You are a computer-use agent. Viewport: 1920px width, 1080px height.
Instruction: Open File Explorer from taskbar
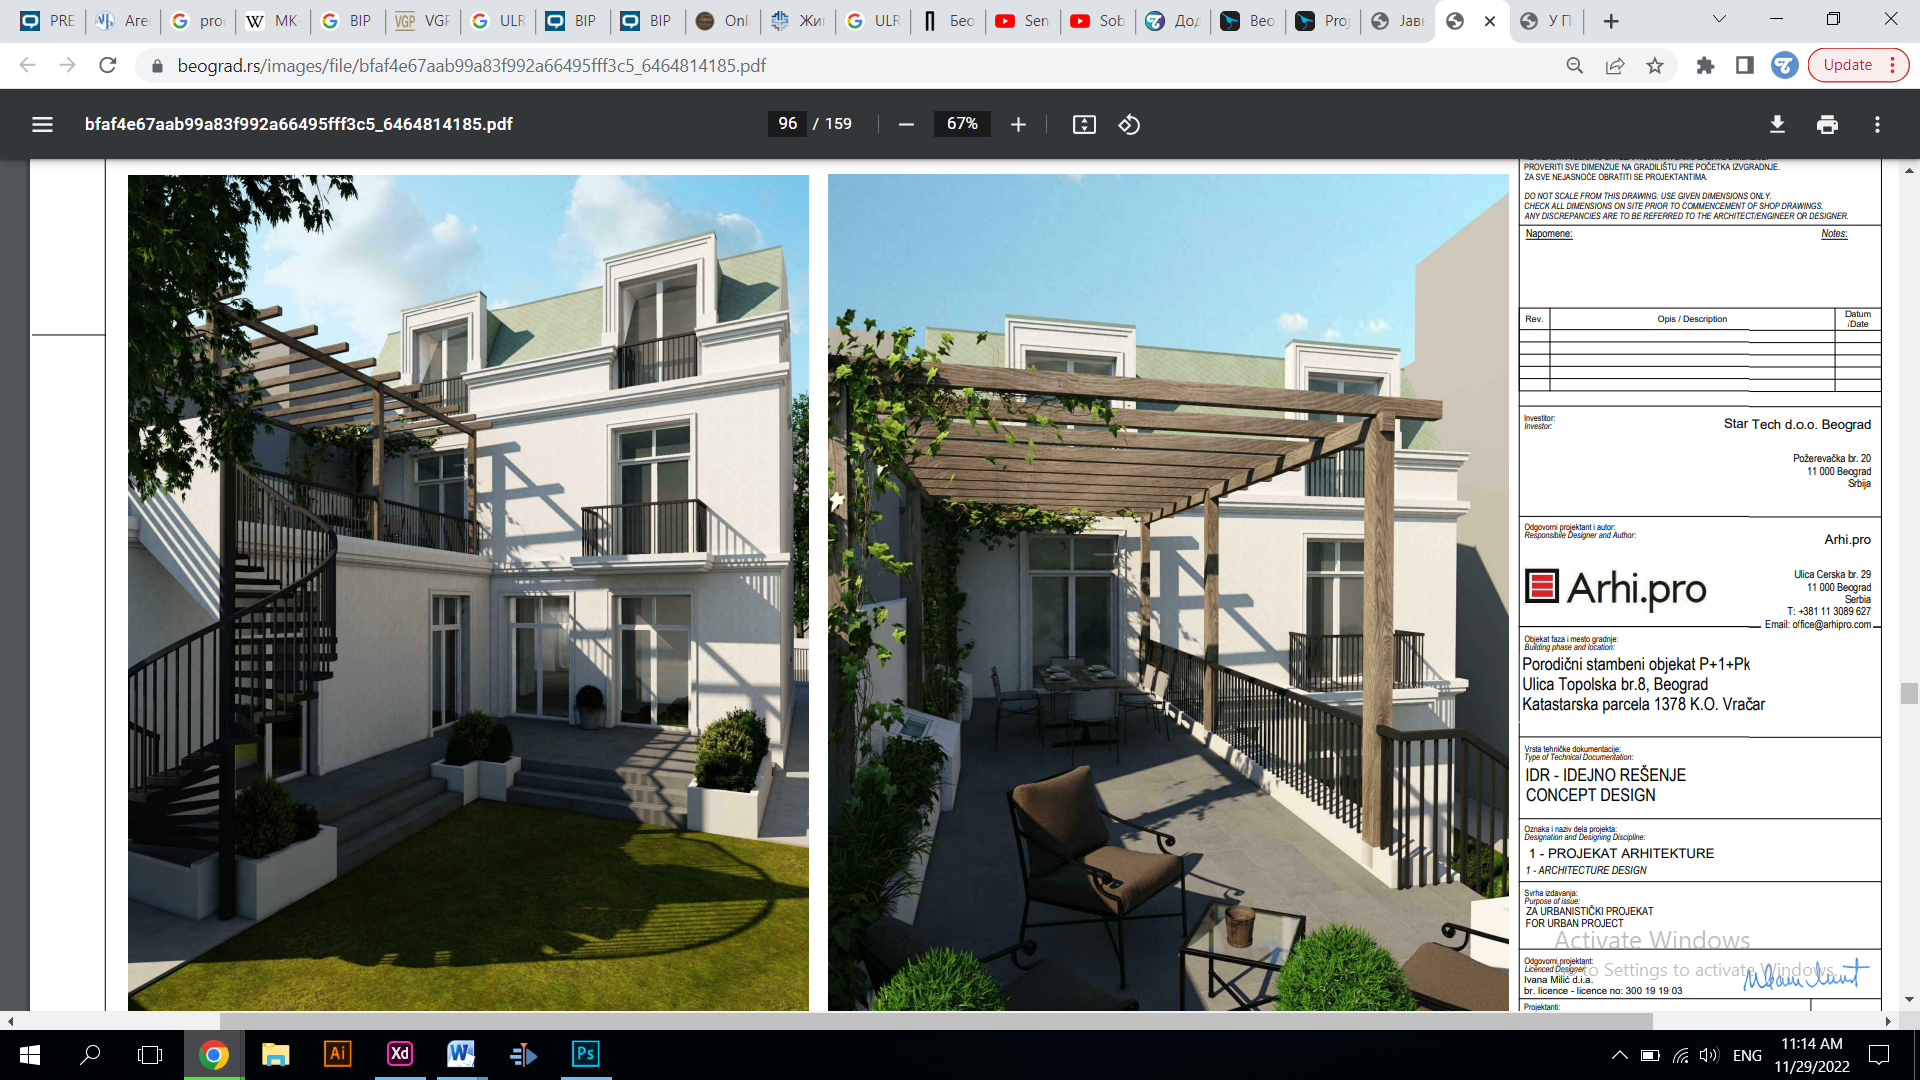pos(275,1054)
